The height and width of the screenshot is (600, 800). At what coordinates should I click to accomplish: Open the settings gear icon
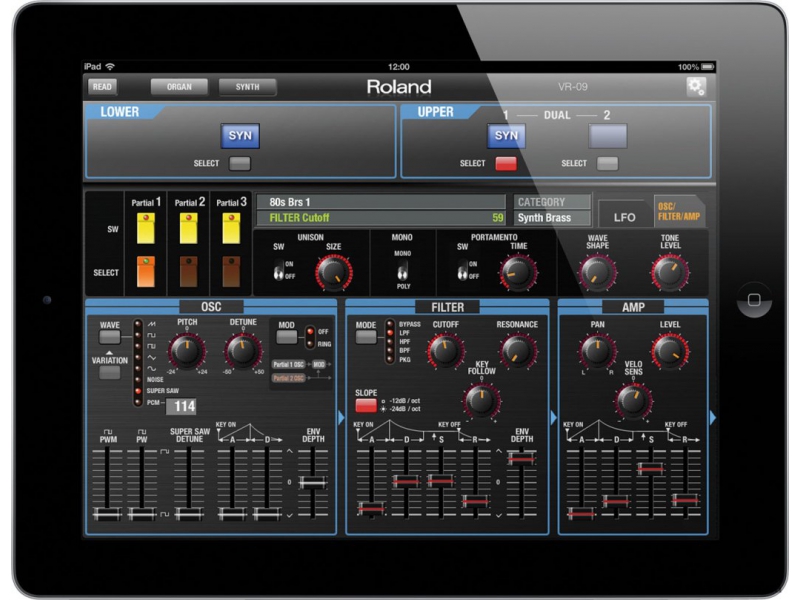pyautogui.click(x=696, y=86)
